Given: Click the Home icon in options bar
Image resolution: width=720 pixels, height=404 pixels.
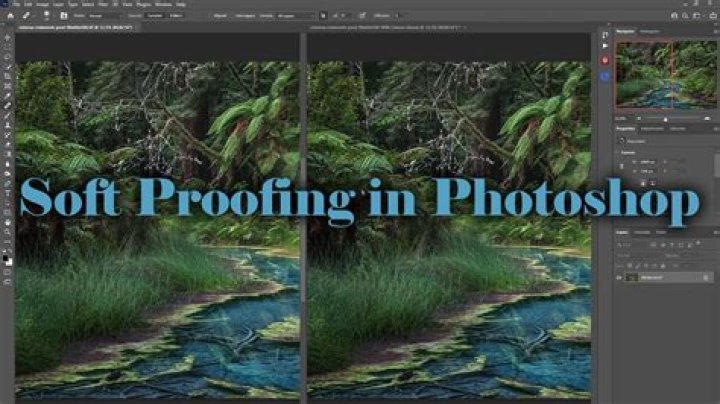Looking at the screenshot, I should coord(10,15).
